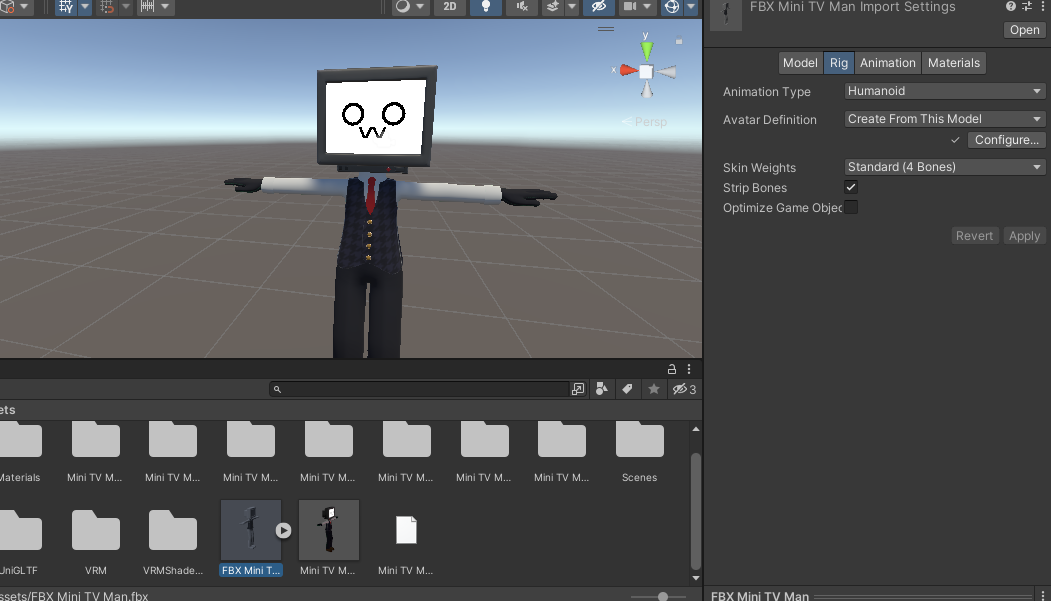
Task: Lock scene gizmo rotation padlock
Action: (x=679, y=41)
